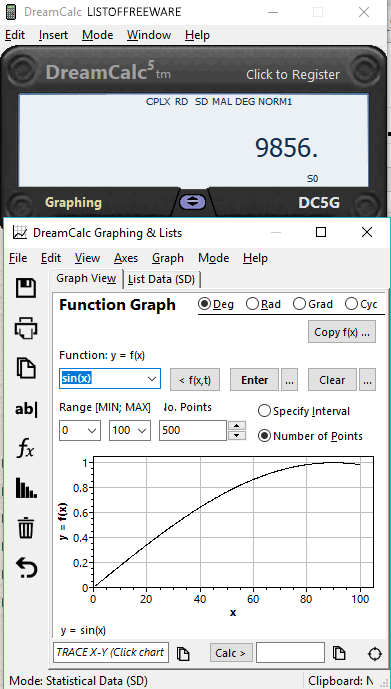
Task: Click Graphing & Lists window chart icon
Action: coord(19,232)
